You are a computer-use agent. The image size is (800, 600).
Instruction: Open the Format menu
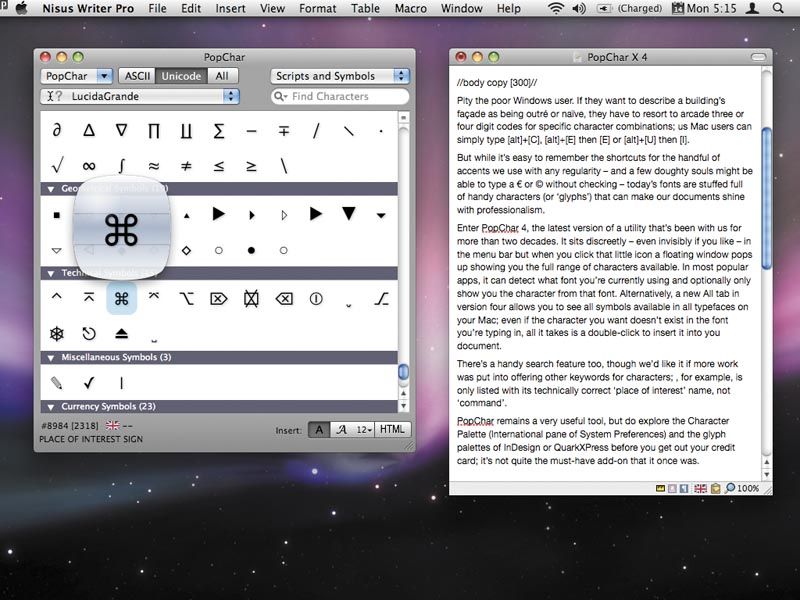pyautogui.click(x=317, y=8)
